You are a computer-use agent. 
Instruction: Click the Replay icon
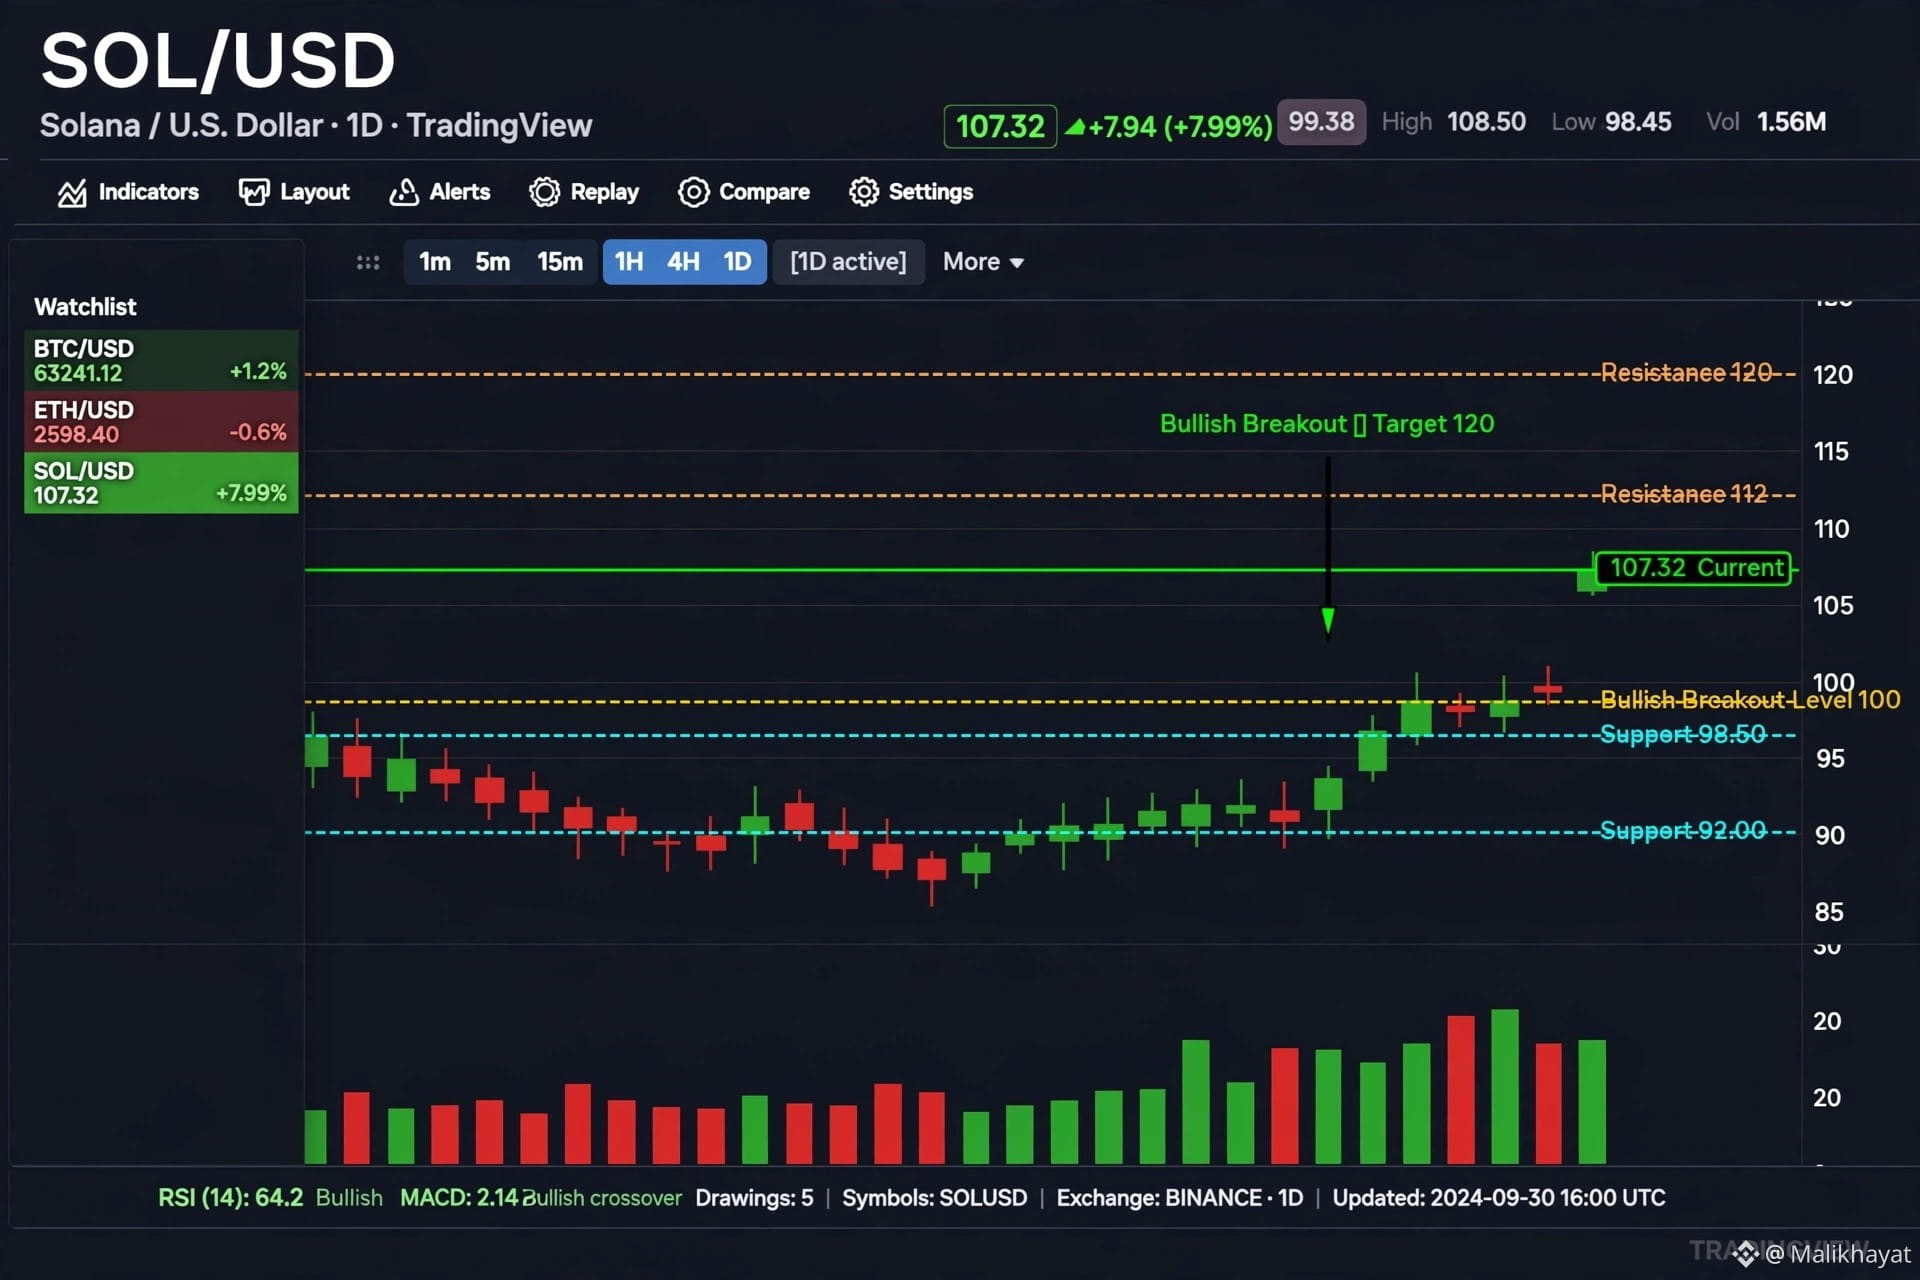click(545, 192)
